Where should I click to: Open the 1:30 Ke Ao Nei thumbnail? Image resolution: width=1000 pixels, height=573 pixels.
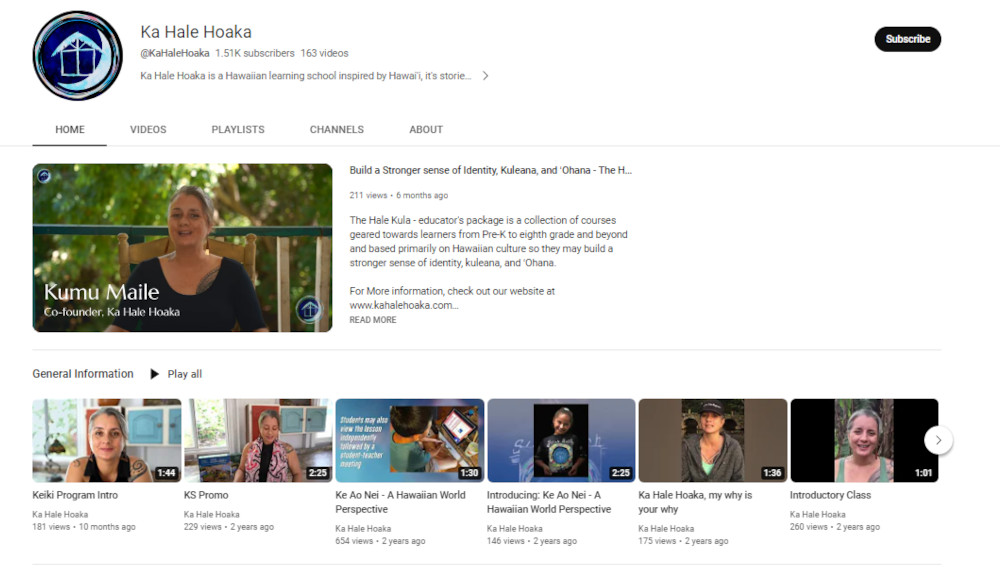tap(409, 440)
